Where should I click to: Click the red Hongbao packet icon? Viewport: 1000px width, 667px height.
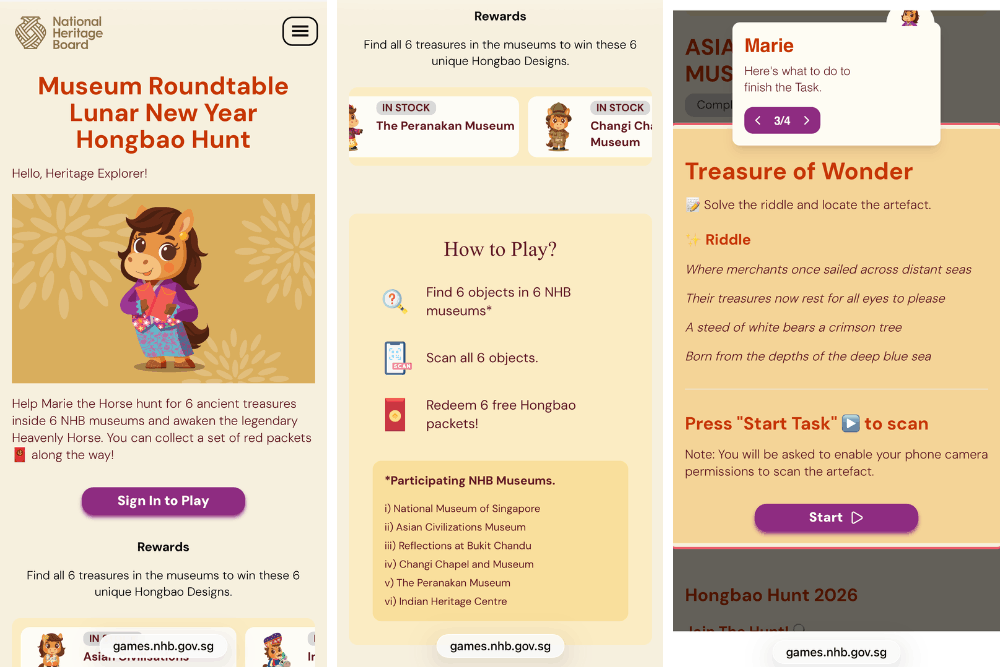click(395, 414)
